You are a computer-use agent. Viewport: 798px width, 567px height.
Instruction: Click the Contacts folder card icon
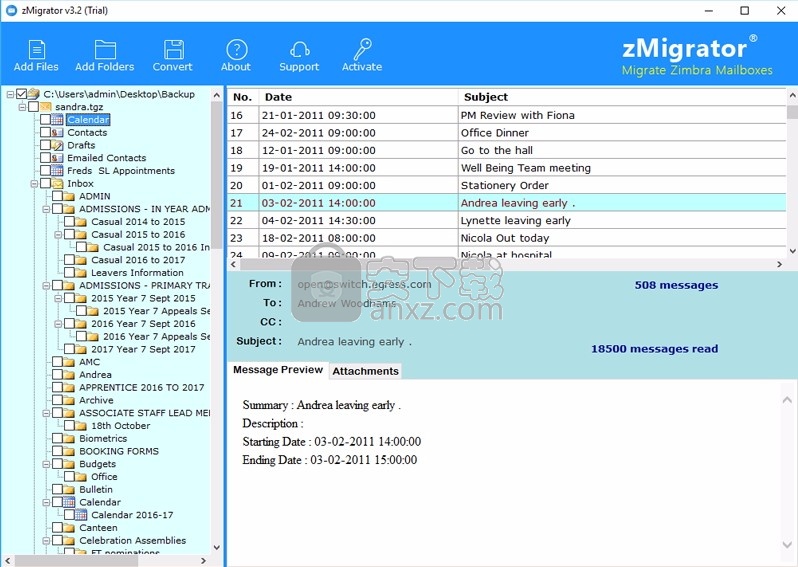pos(58,132)
